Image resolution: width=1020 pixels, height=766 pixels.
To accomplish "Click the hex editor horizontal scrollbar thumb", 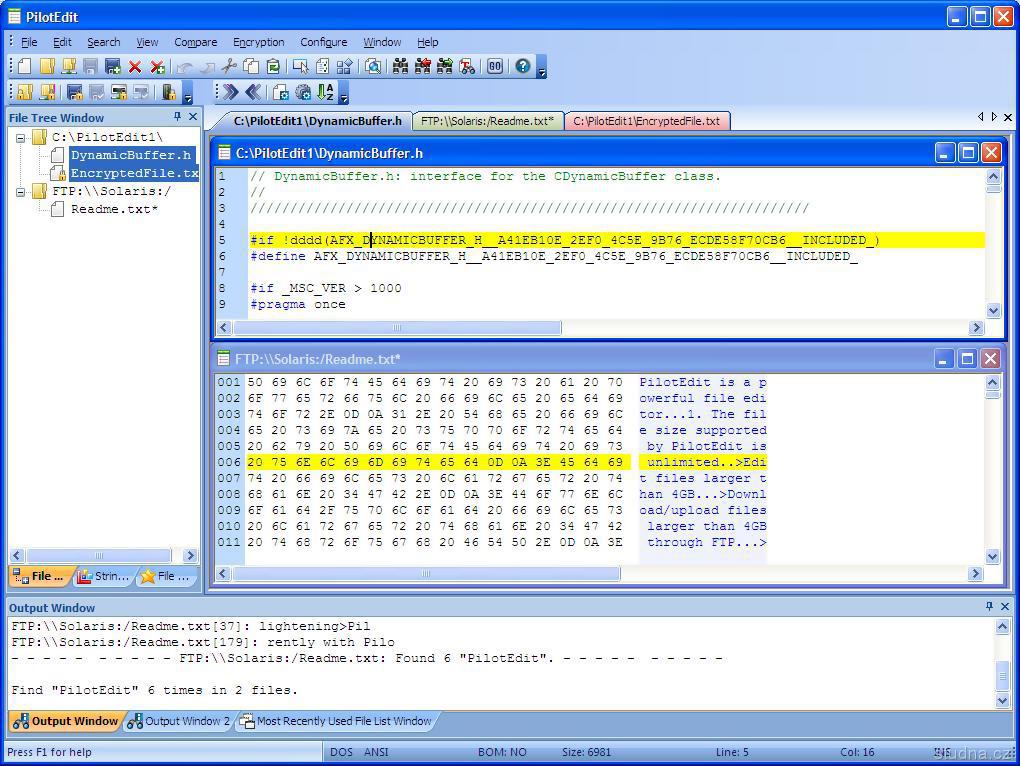I will point(426,574).
